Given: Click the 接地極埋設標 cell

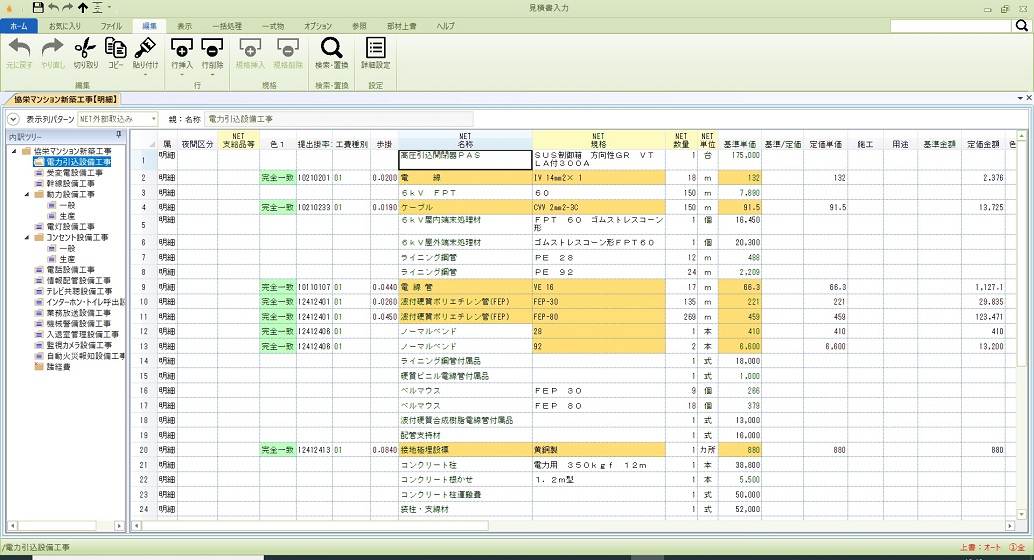Looking at the screenshot, I should pos(465,451).
